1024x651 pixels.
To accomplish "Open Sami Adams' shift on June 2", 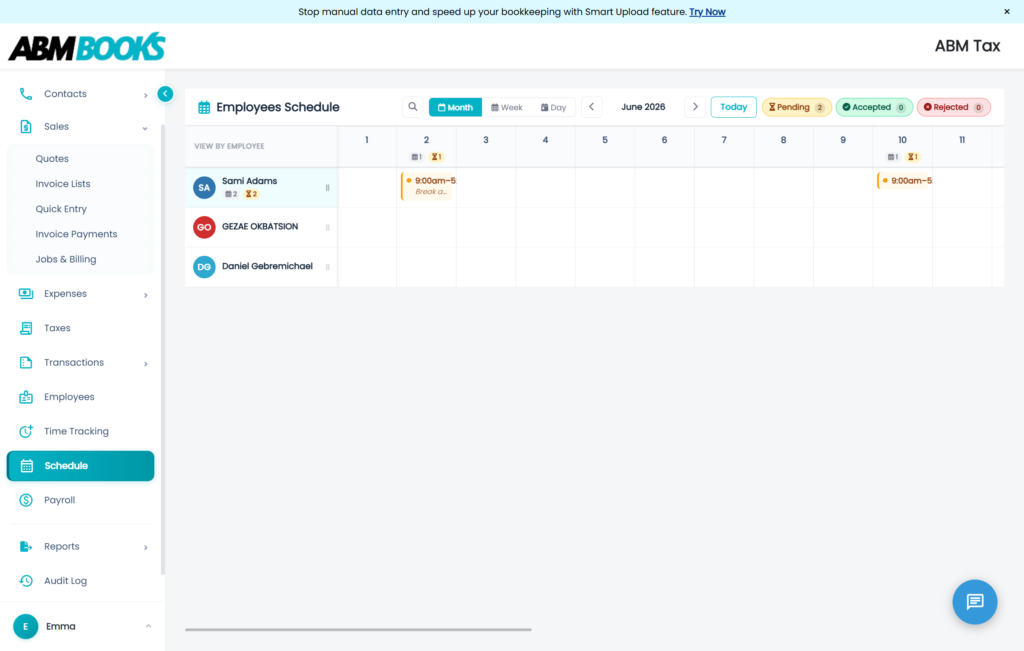I will [x=428, y=186].
